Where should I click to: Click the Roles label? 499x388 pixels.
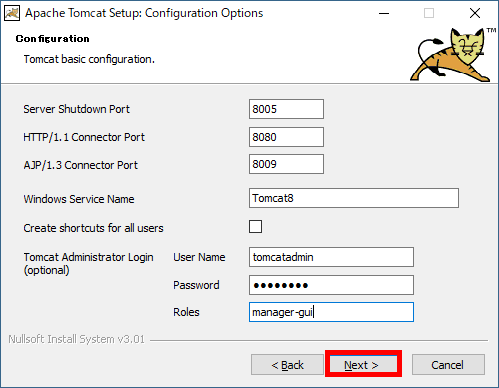tap(186, 312)
